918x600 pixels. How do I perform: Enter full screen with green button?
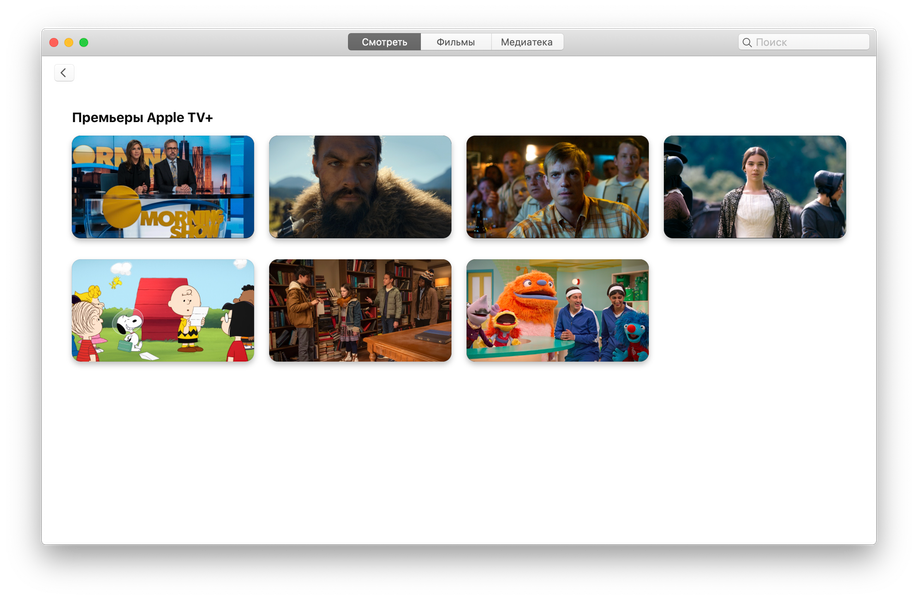84,42
